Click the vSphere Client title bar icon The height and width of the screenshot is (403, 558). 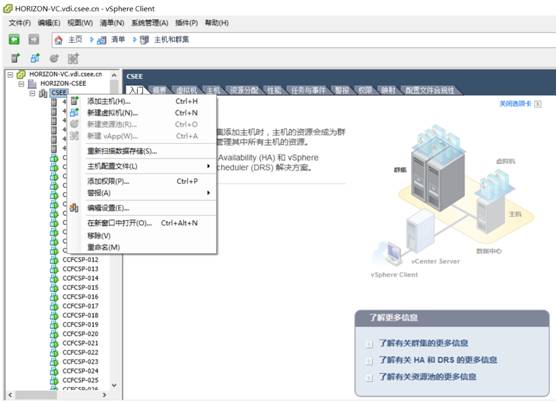pyautogui.click(x=7, y=8)
